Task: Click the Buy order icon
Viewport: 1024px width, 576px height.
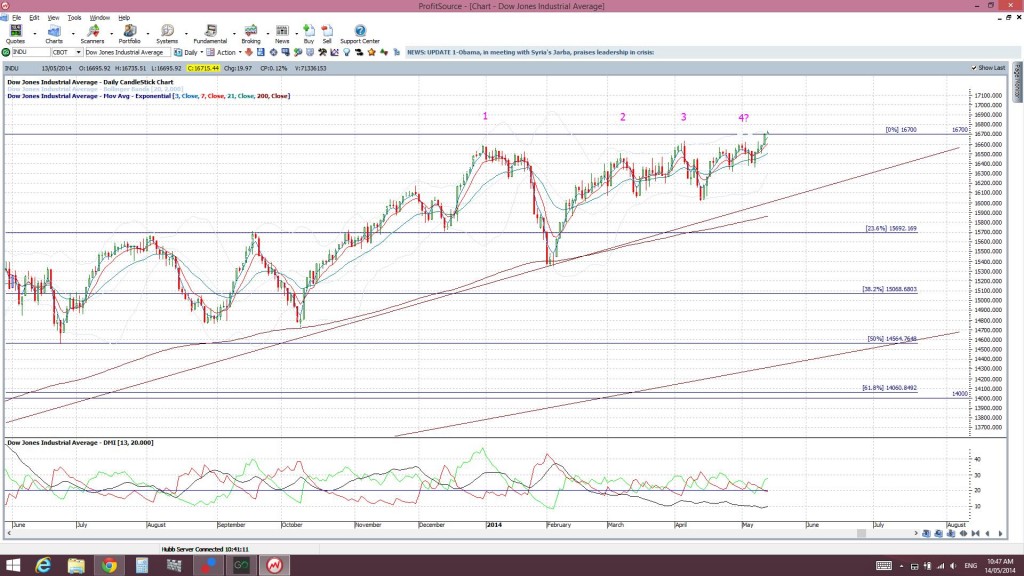Action: tap(309, 31)
